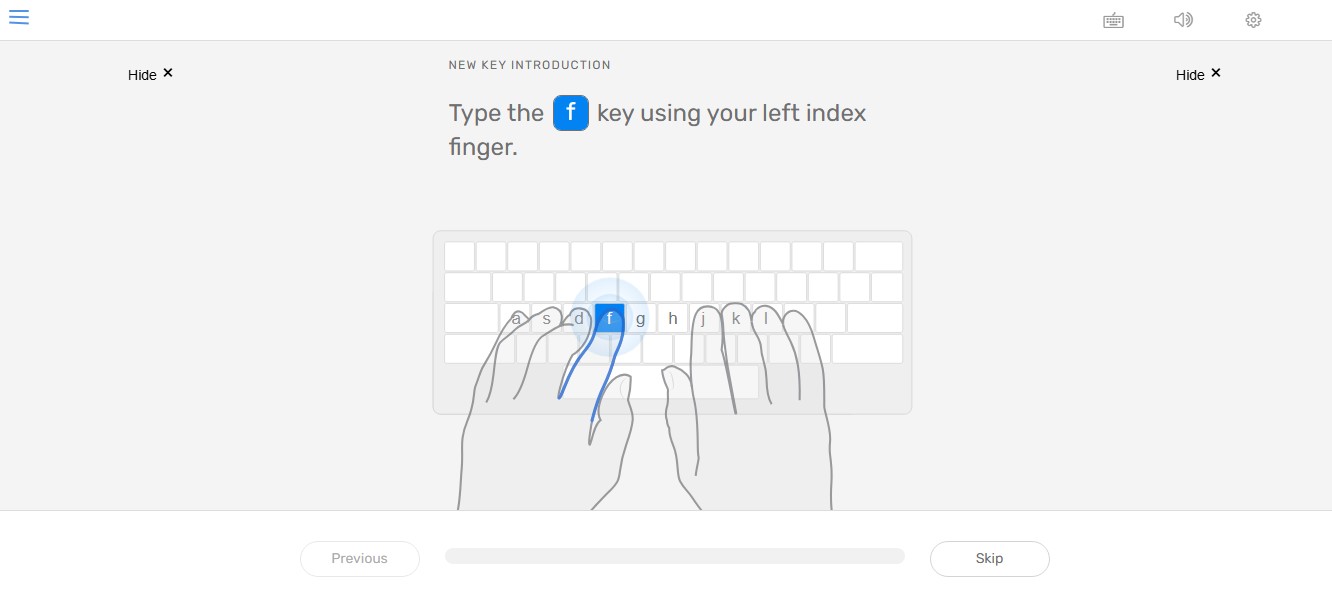Click the New Key Introduction heading
The image size is (1332, 605).
click(529, 65)
